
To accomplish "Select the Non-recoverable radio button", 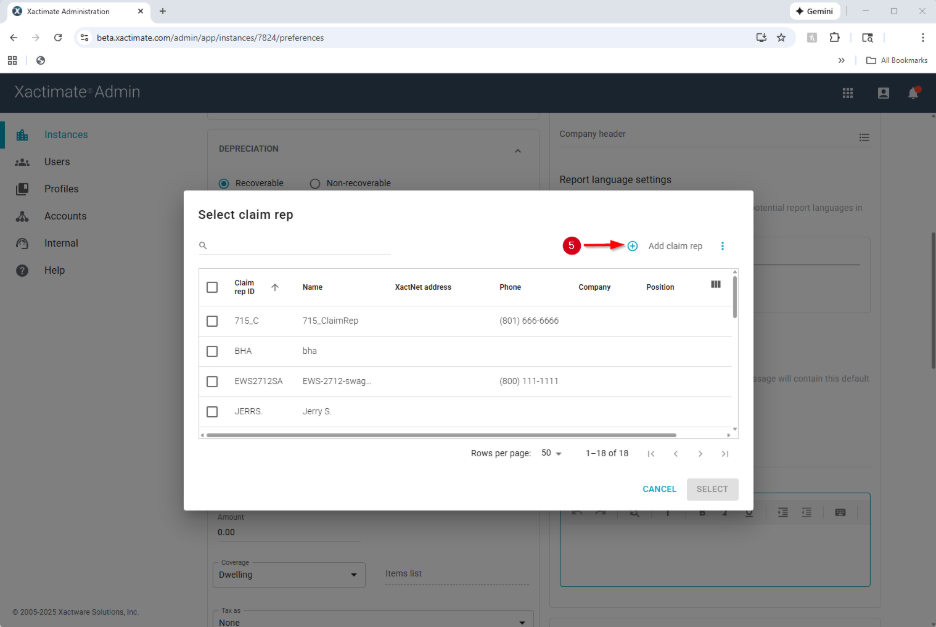I will (x=315, y=183).
